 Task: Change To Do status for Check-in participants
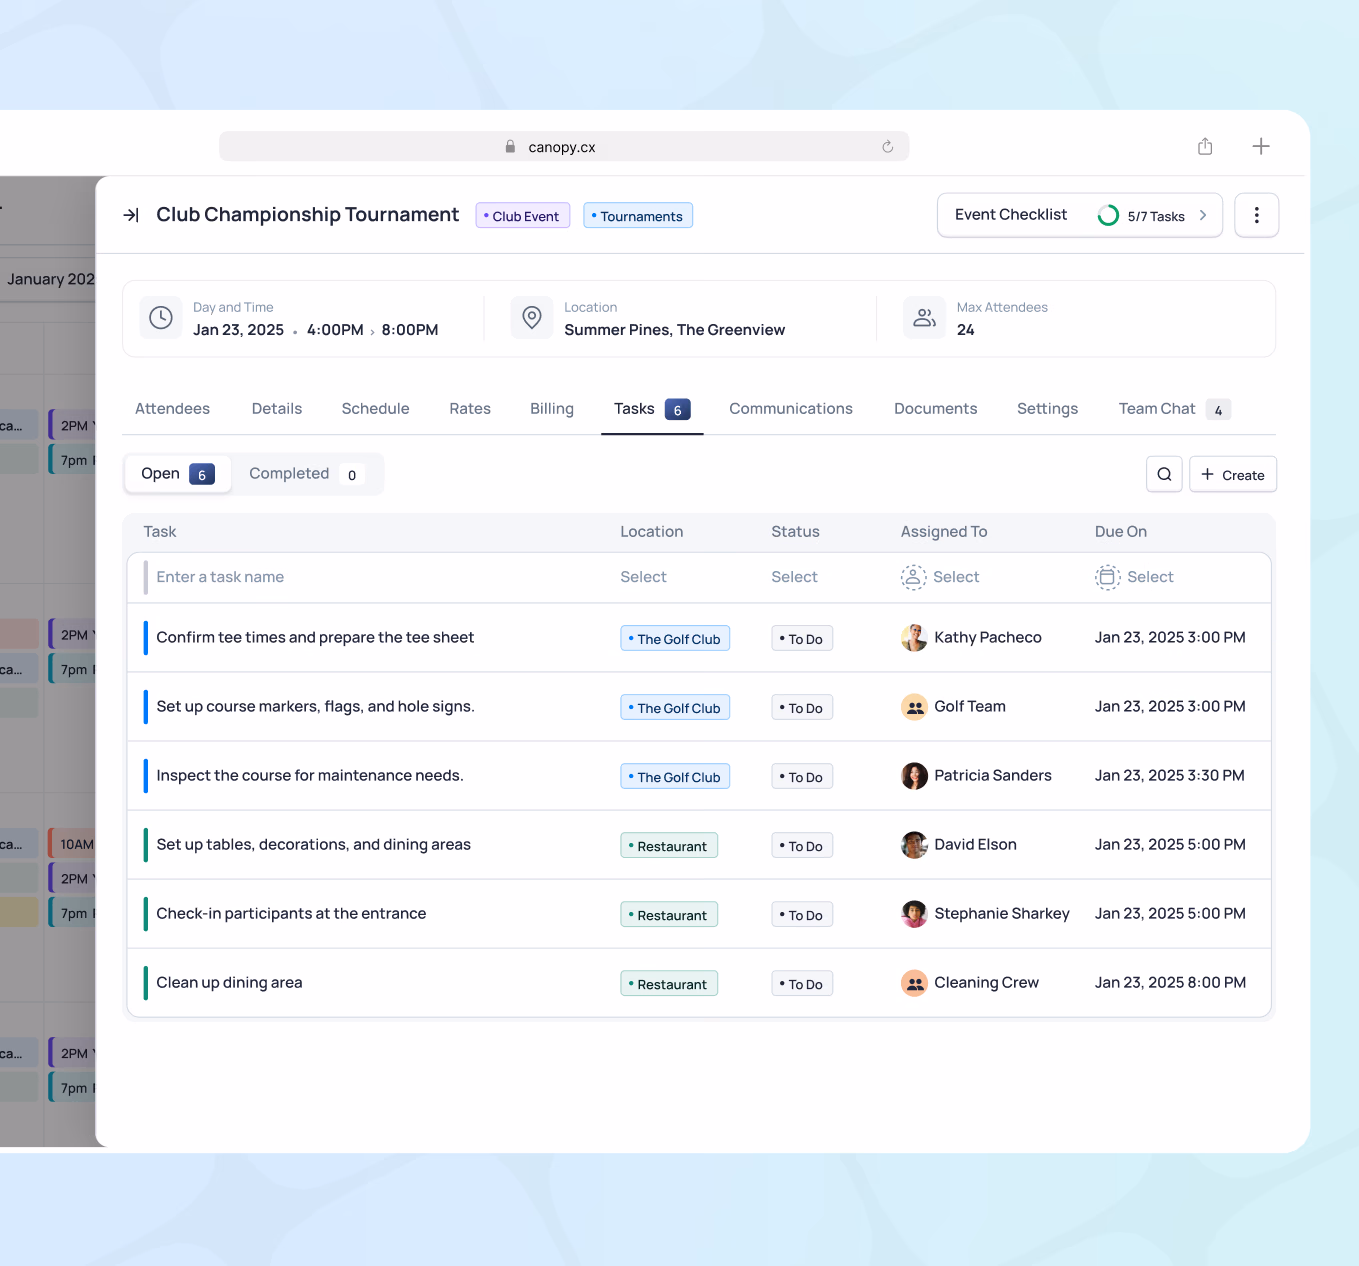tap(802, 915)
